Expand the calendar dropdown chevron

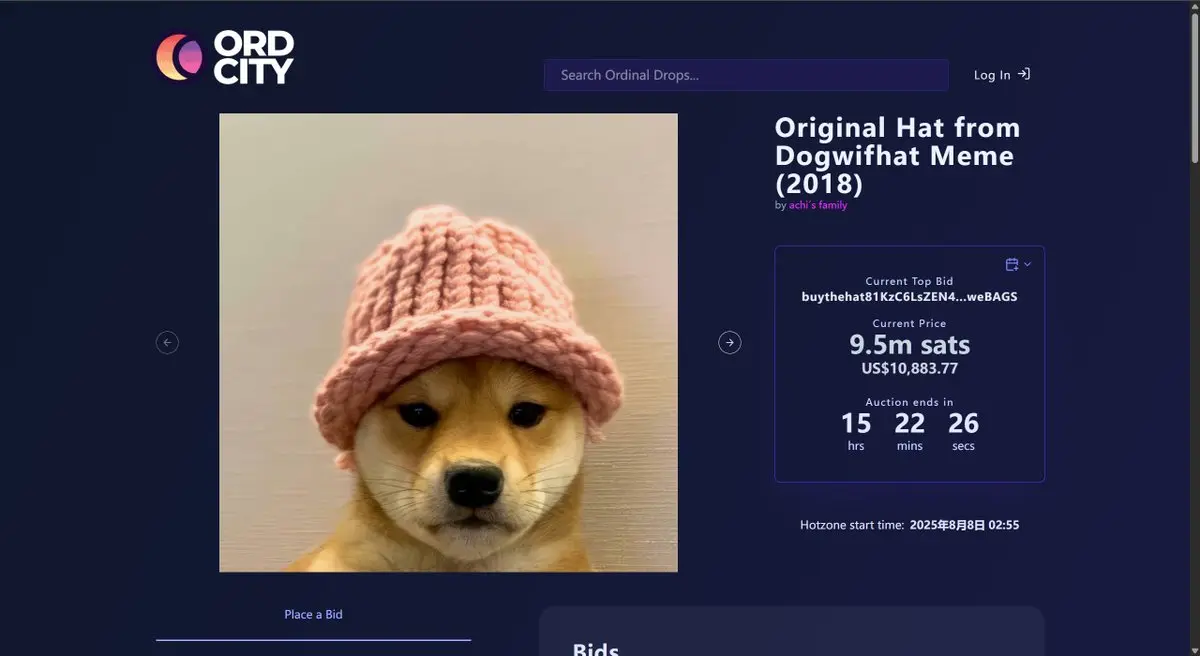click(1027, 264)
